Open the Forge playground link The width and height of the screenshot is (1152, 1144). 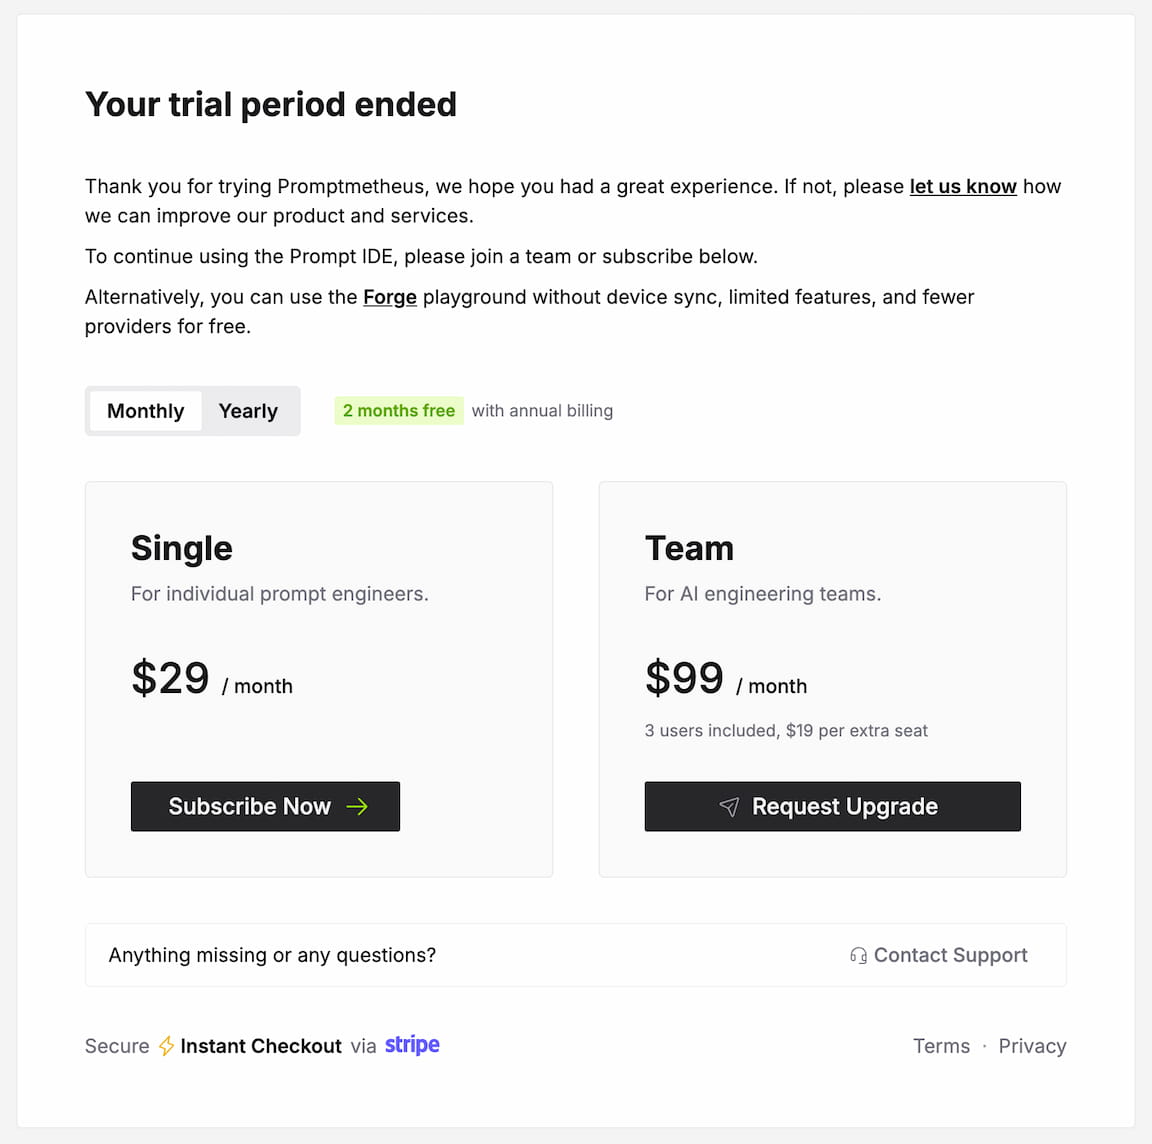tap(390, 296)
